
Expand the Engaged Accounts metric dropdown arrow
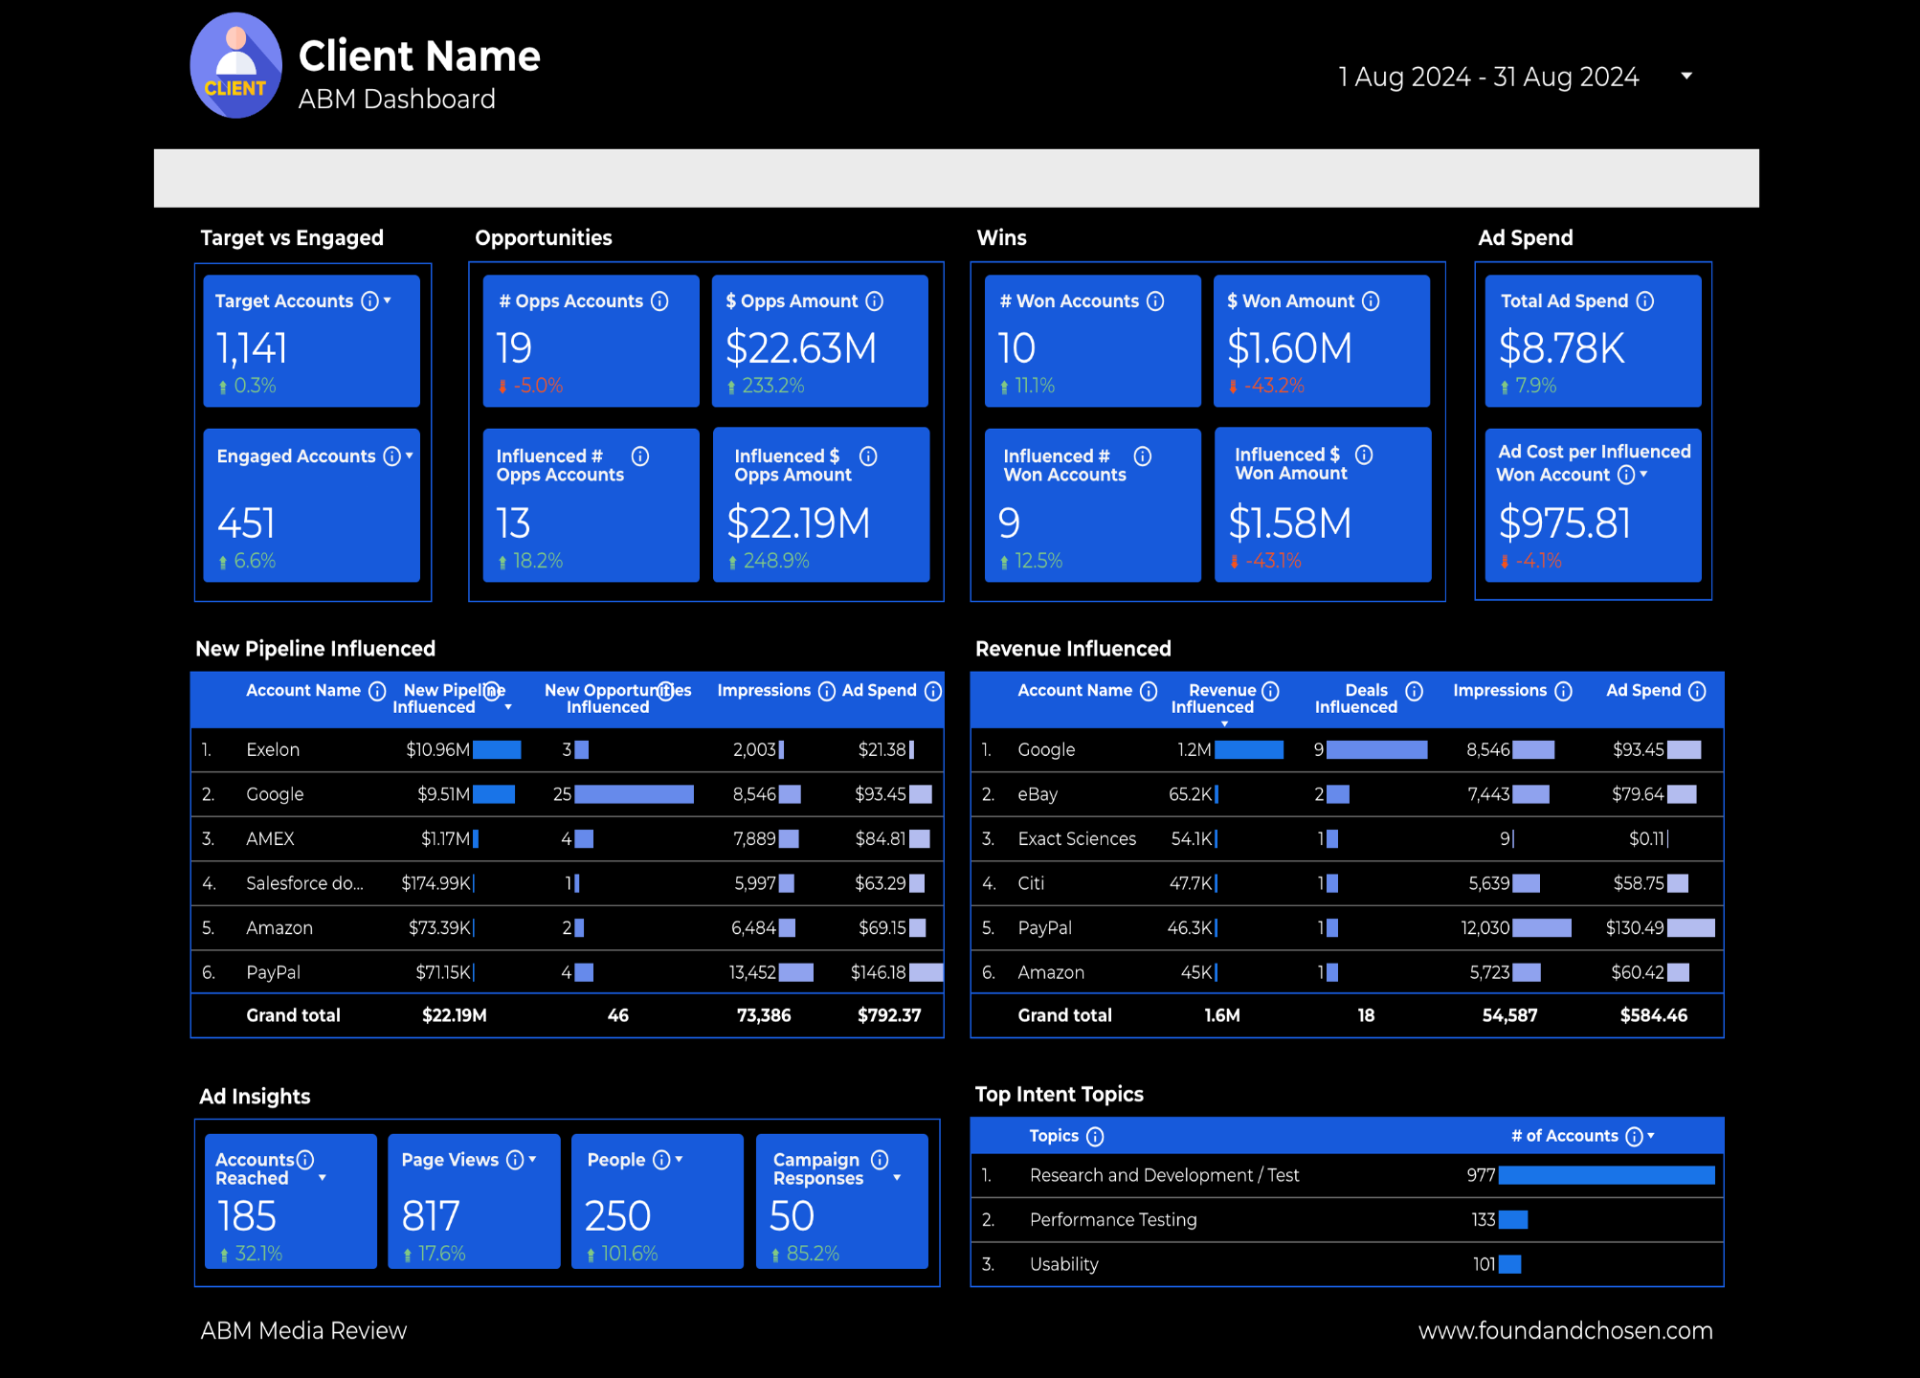[410, 456]
